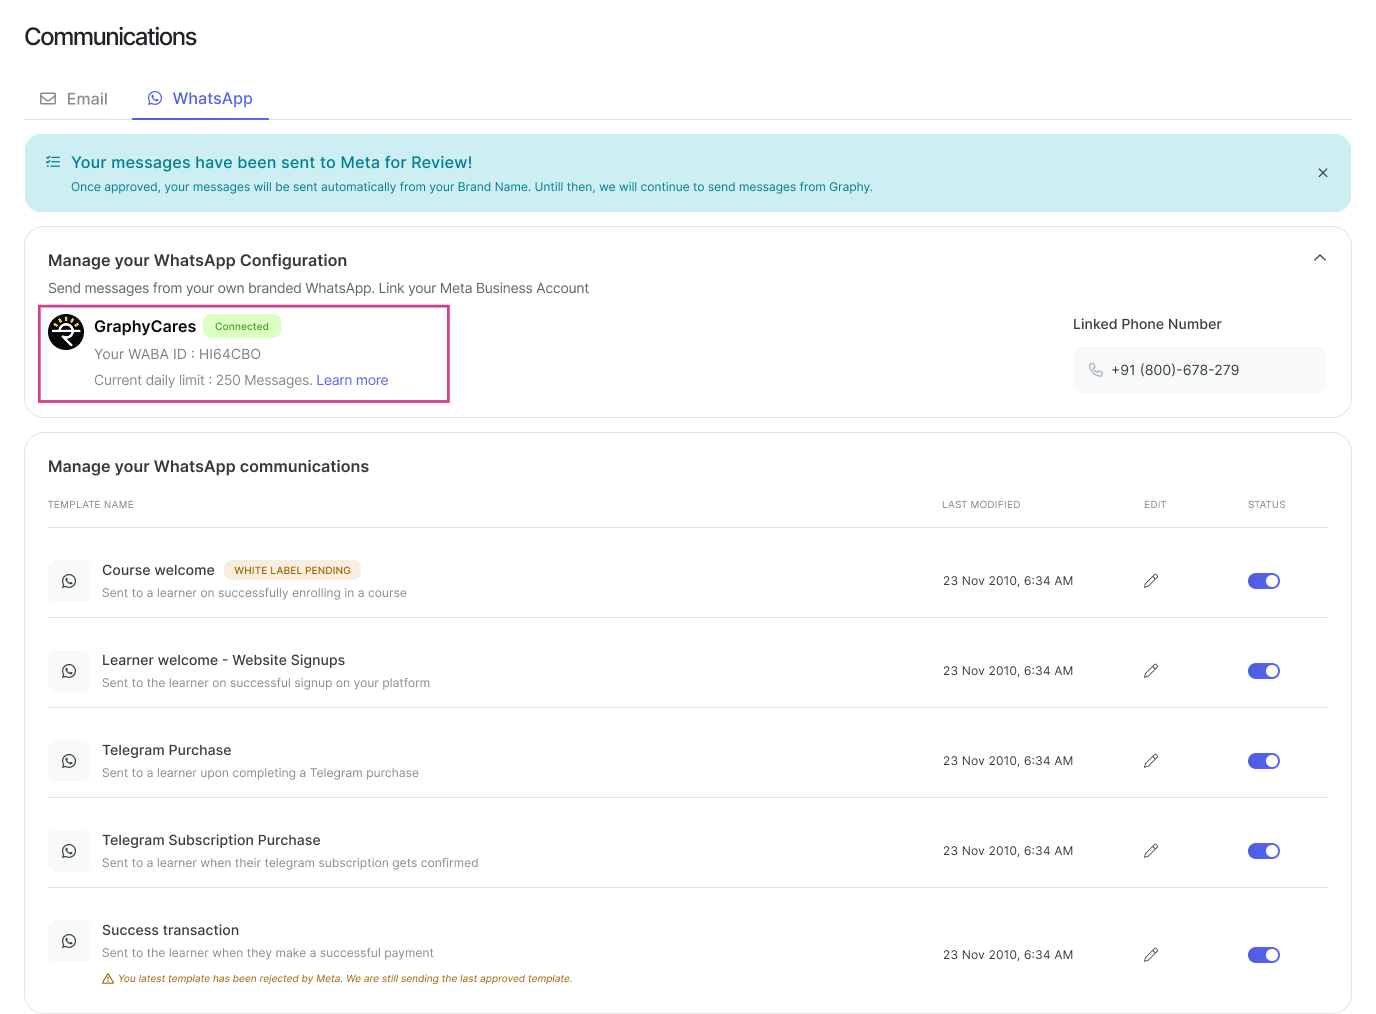Dismiss the Meta review notification banner

[1322, 173]
